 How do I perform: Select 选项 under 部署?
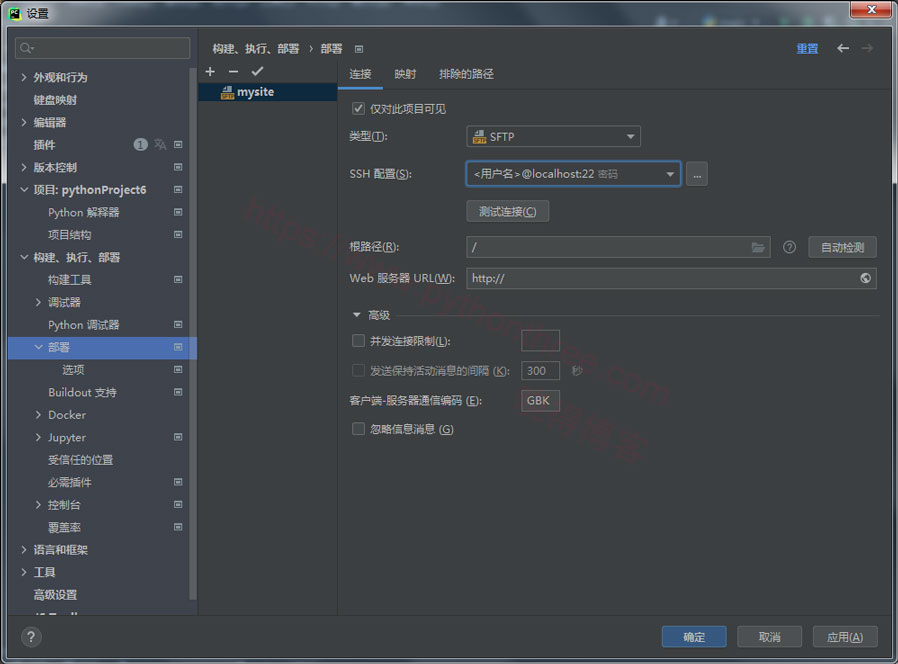point(73,370)
